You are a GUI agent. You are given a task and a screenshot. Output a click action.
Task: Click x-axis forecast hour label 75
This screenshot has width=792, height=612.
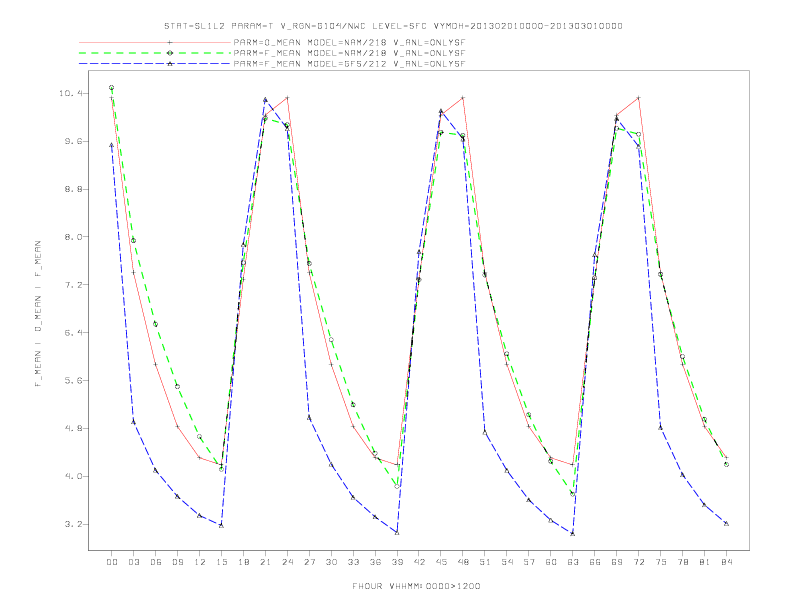tap(661, 562)
